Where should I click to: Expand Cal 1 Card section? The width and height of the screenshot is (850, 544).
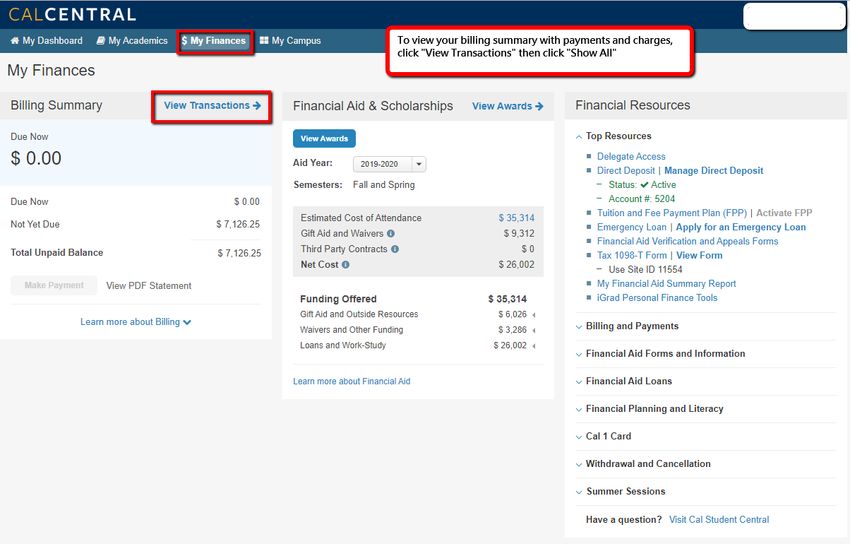[x=603, y=436]
